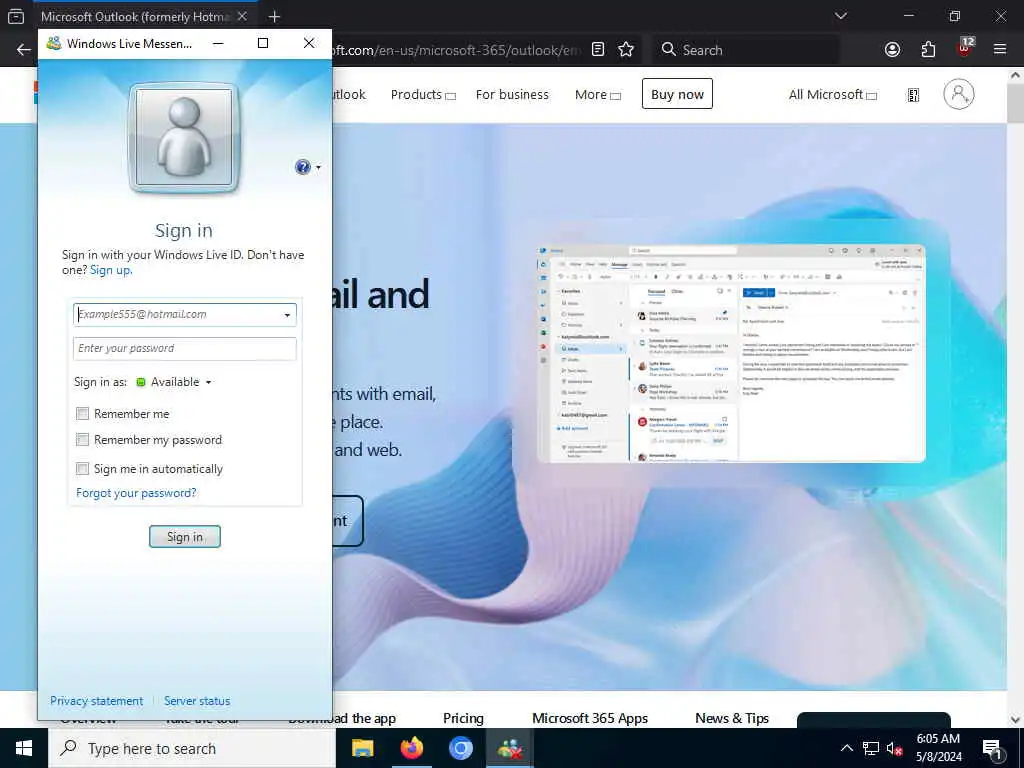Enable the Remember me checkbox

tap(82, 413)
